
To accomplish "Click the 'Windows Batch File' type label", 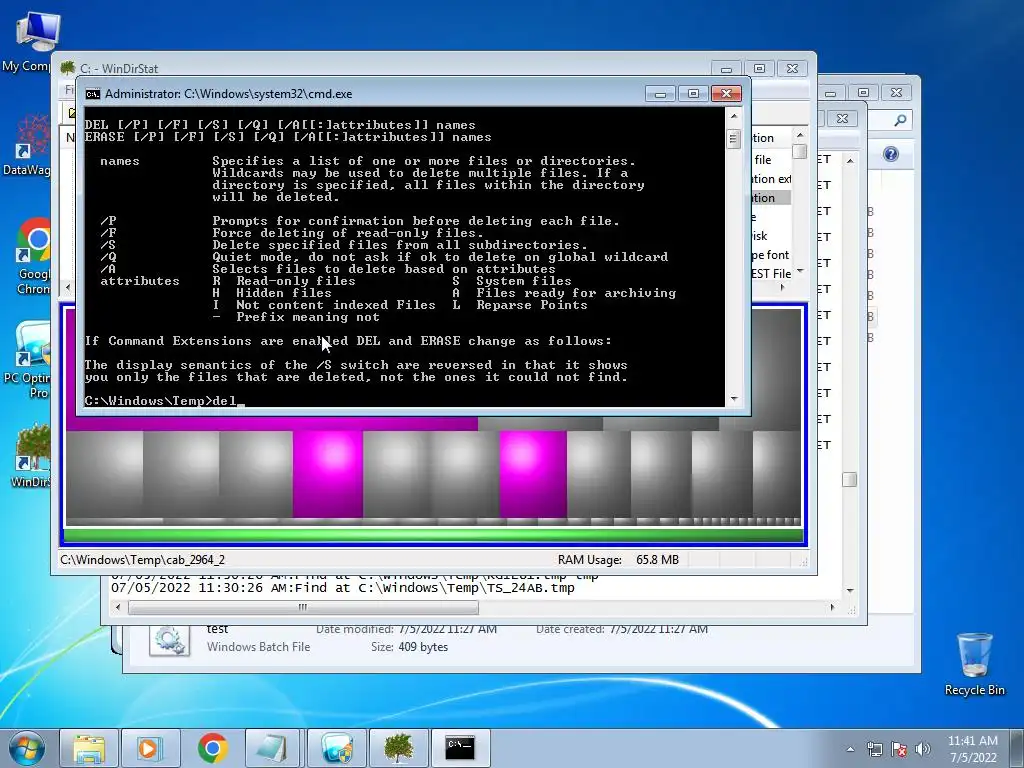I will pos(259,647).
